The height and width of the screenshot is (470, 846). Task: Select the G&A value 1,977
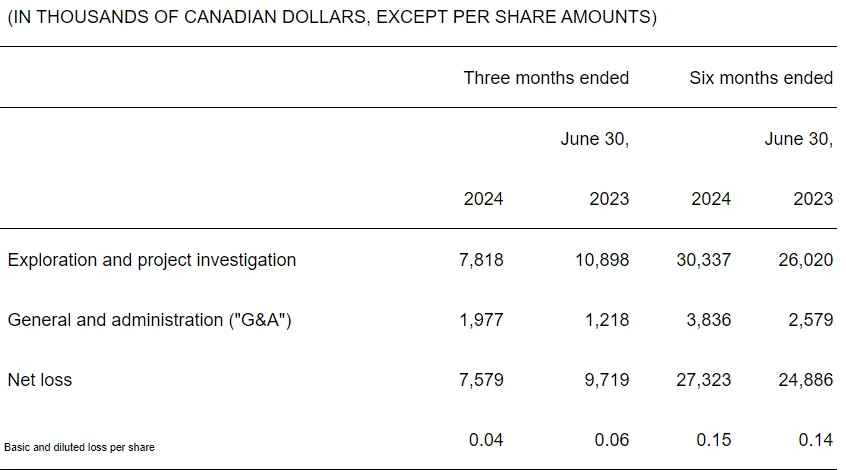[x=483, y=320]
